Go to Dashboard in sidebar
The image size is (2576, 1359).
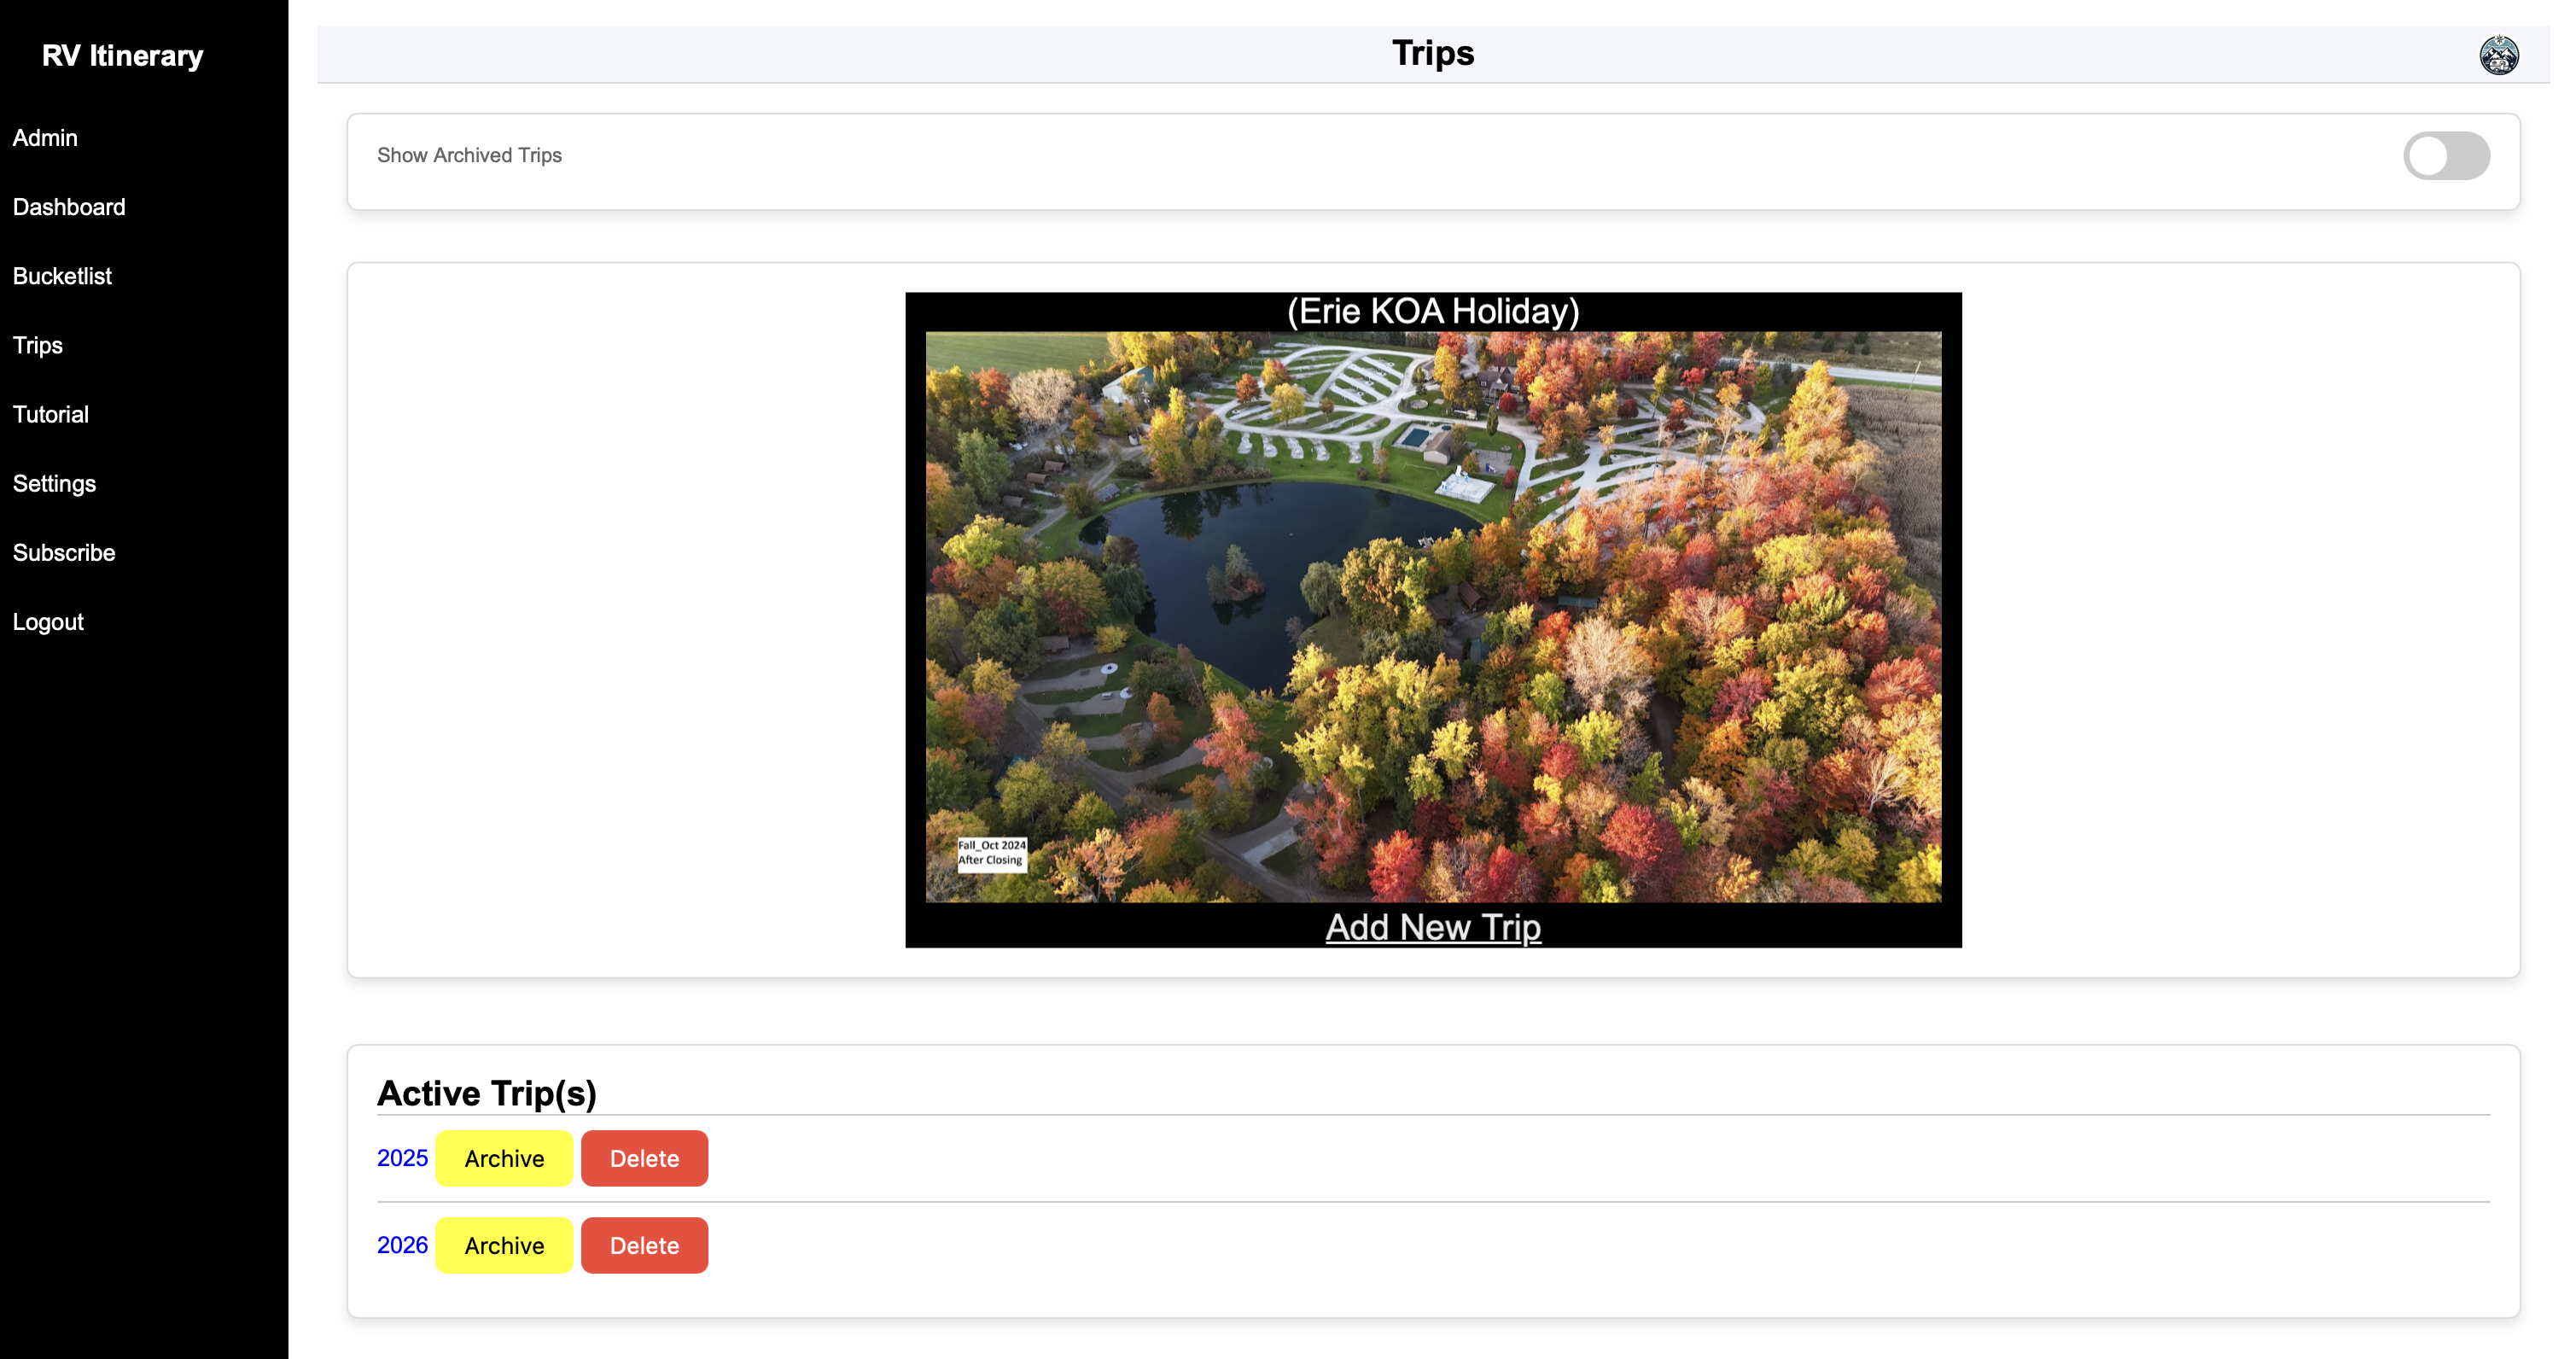(x=69, y=207)
